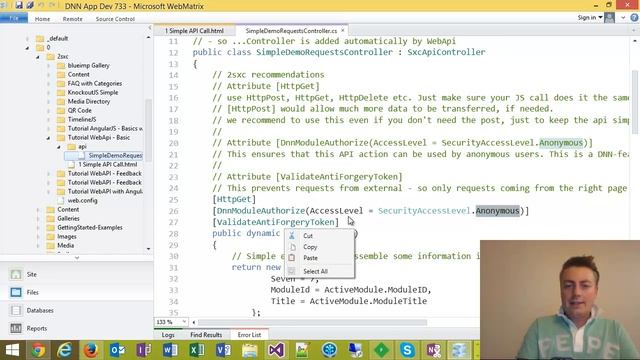Open OneNote from the taskbar
This screenshot has height=360, width=640.
tap(434, 350)
